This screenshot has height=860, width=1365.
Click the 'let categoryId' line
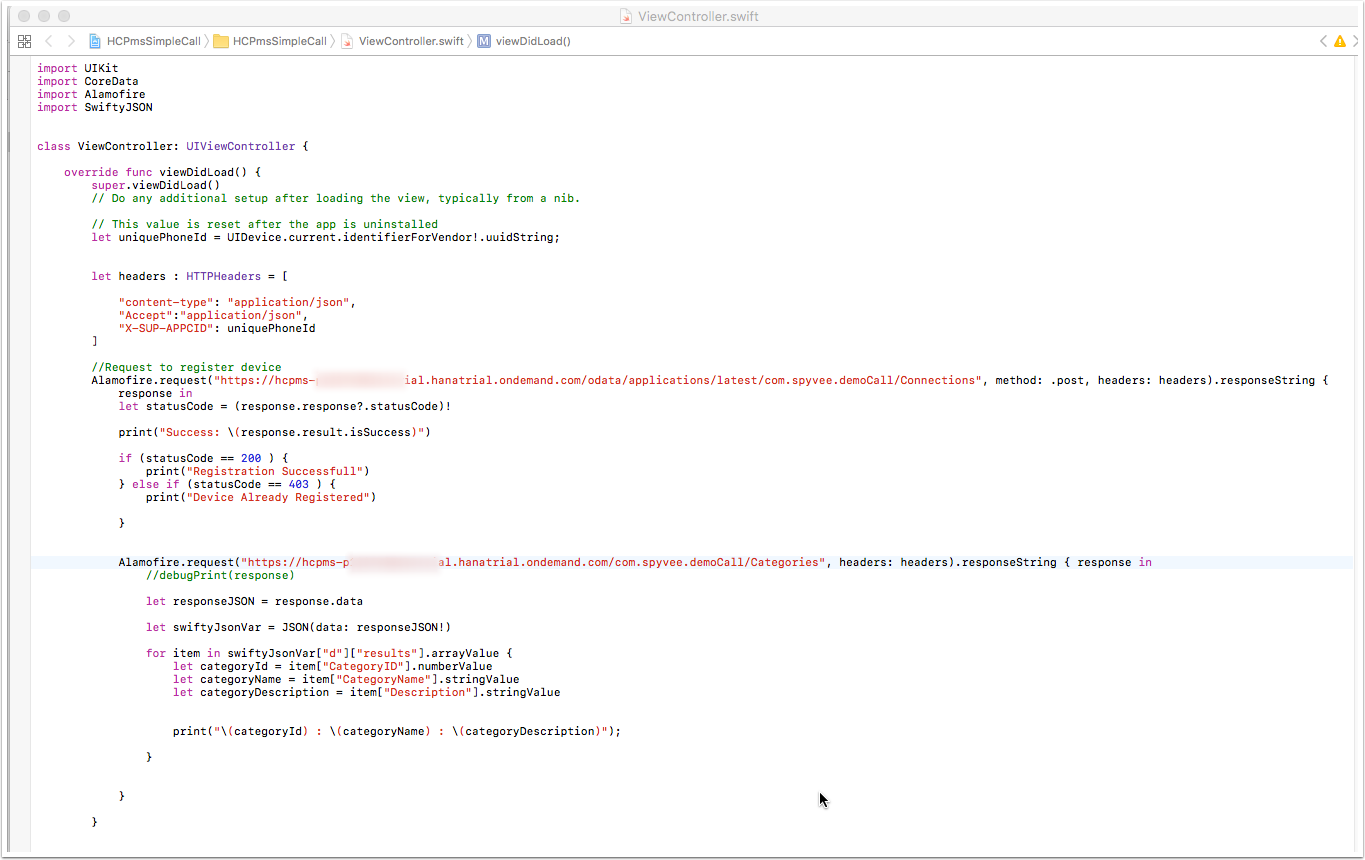332,666
